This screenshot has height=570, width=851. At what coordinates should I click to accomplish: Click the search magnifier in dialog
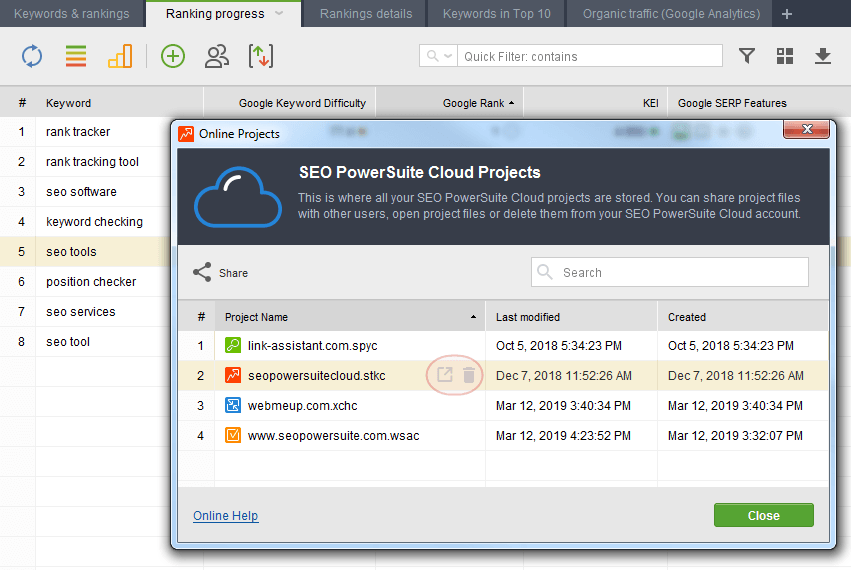pos(544,272)
